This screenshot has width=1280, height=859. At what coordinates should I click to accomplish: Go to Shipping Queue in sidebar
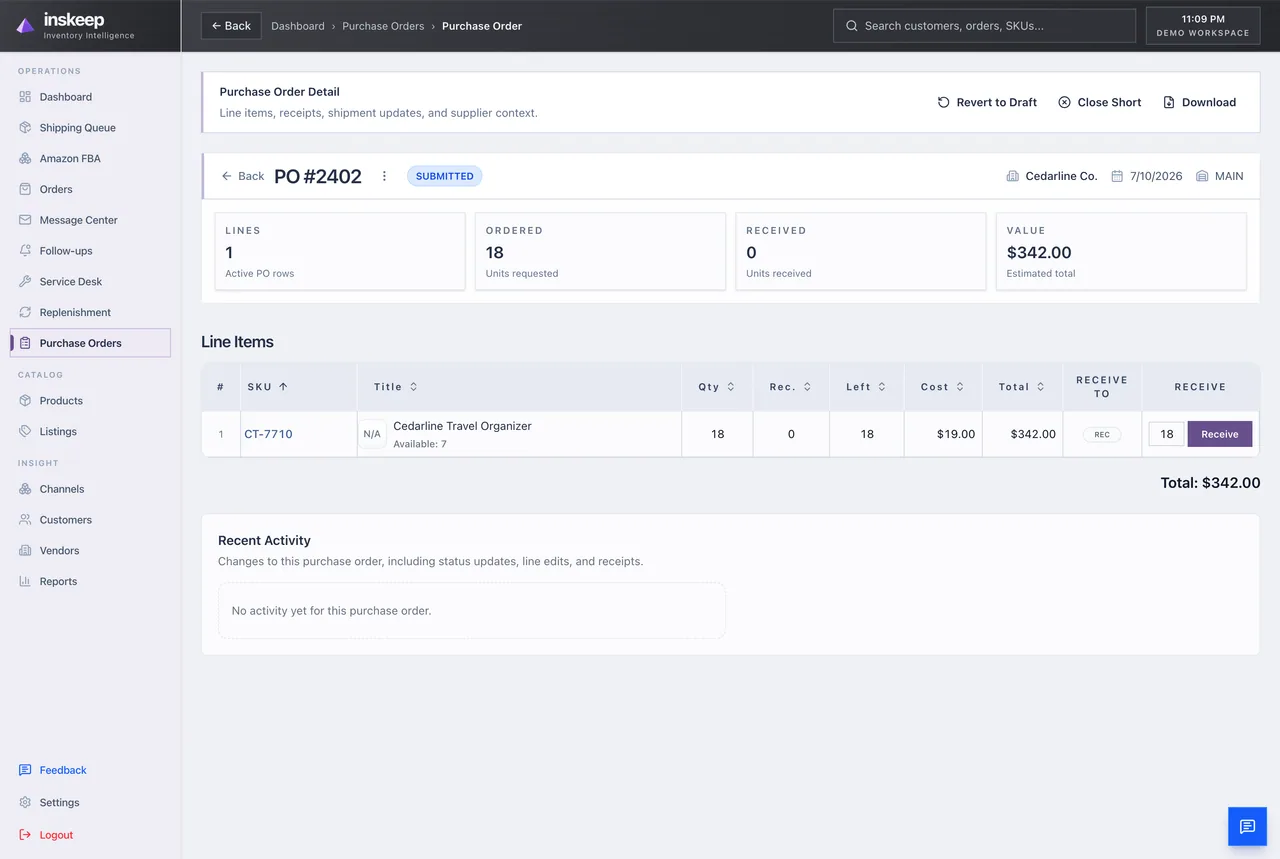point(90,128)
